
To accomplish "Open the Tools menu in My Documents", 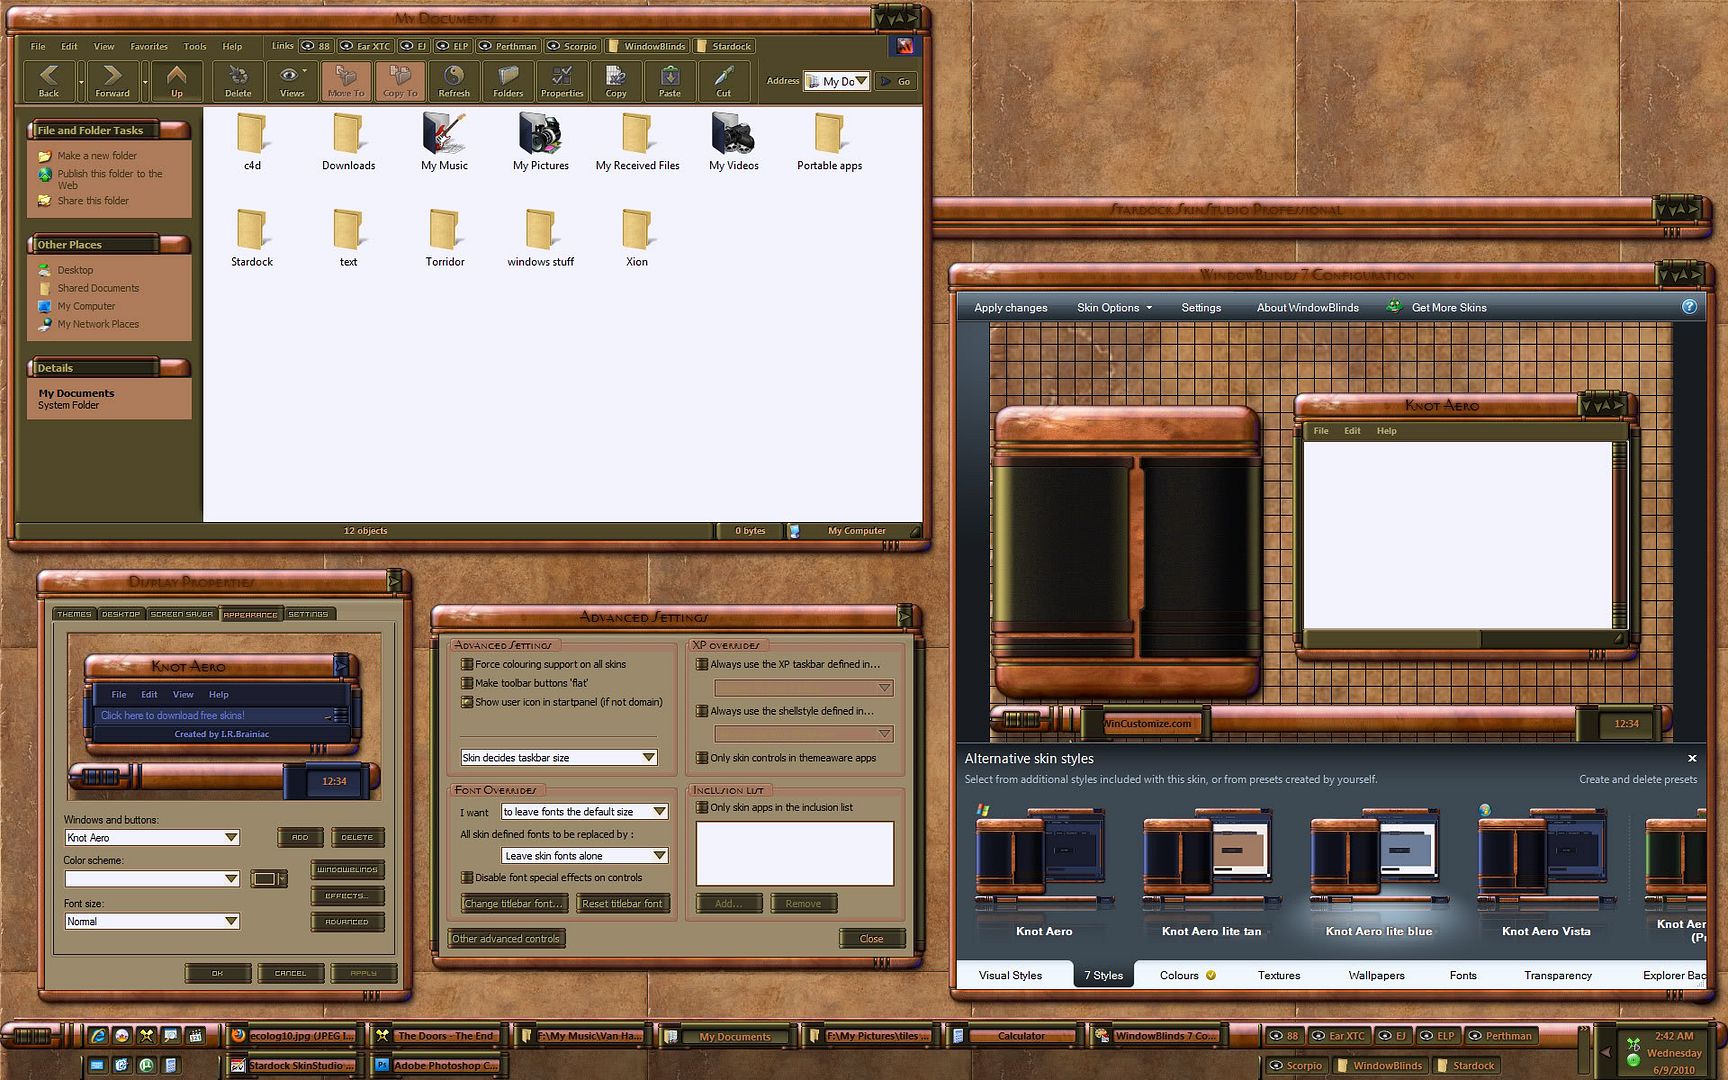I will tap(195, 46).
